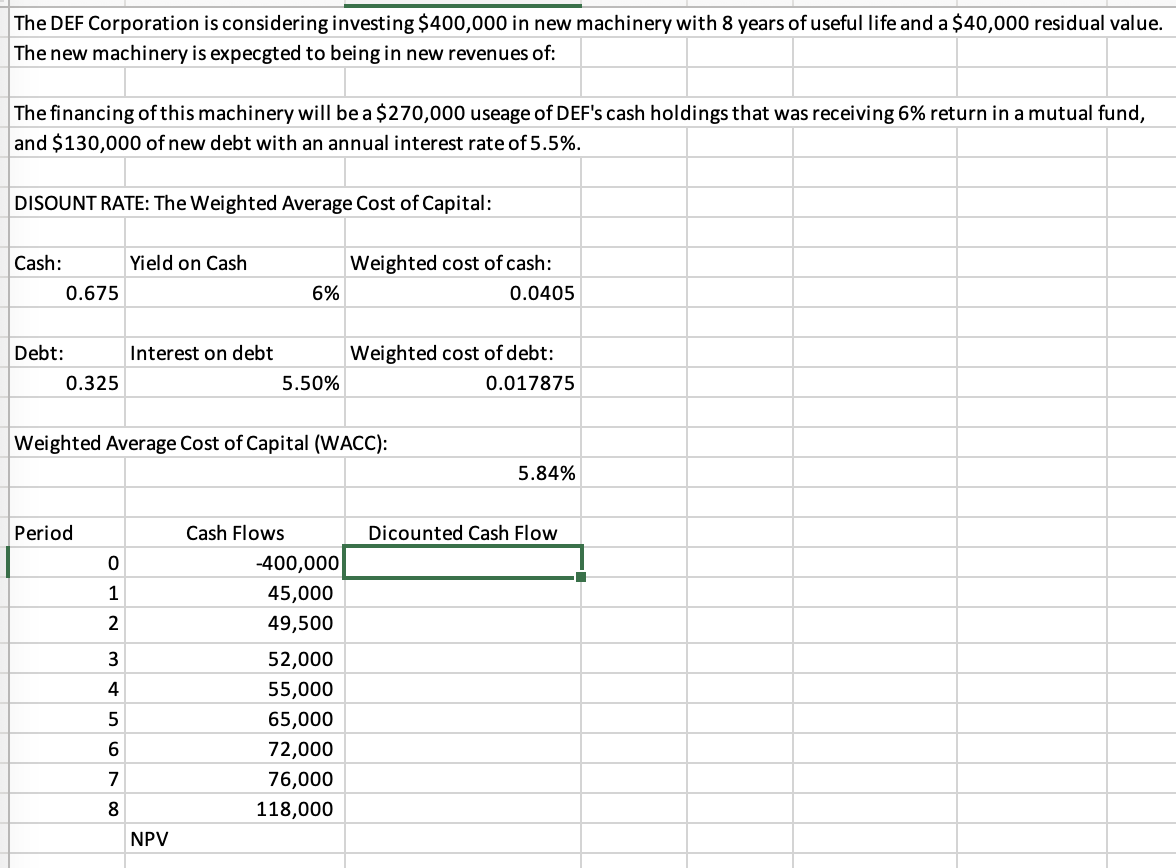Viewport: 1176px width, 868px height.
Task: Click the Interest on debt label
Action: [x=201, y=353]
